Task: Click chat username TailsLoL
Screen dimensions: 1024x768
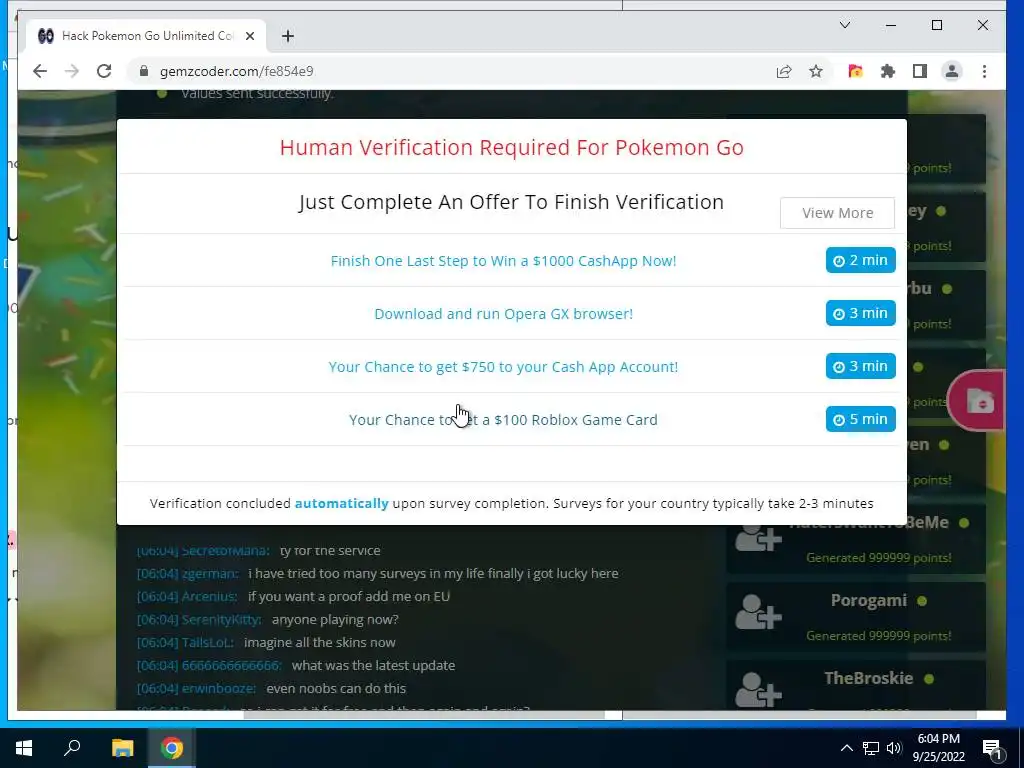Action: point(207,642)
